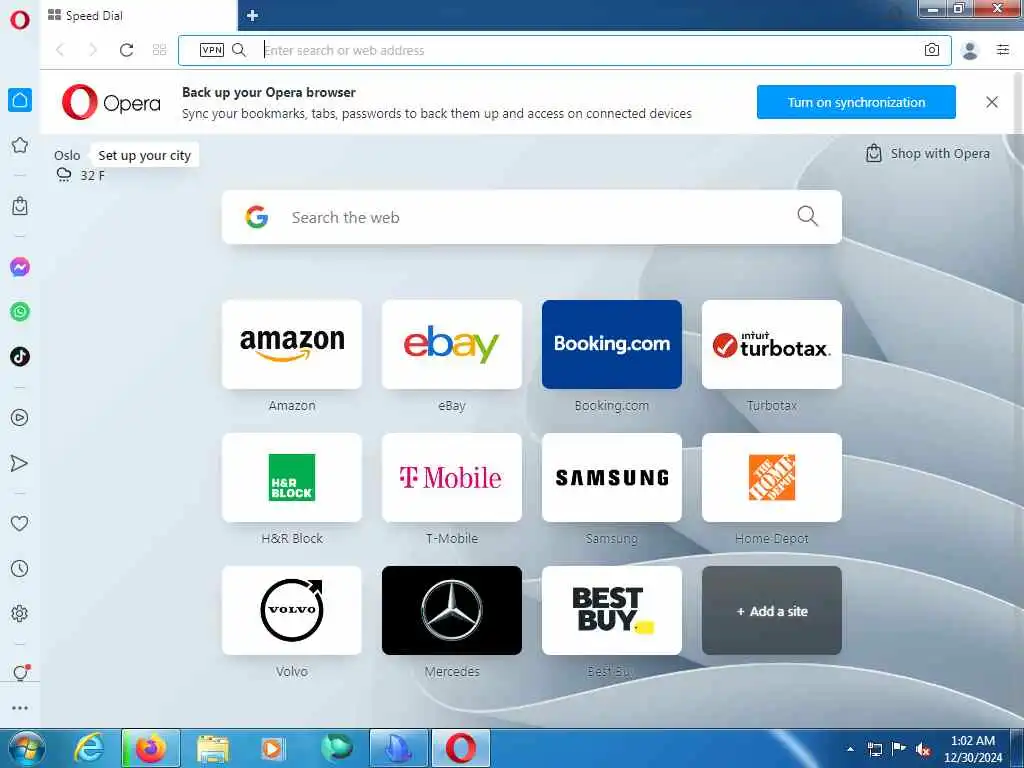Take a snapshot with camera icon
The image size is (1024, 768).
[x=932, y=50]
